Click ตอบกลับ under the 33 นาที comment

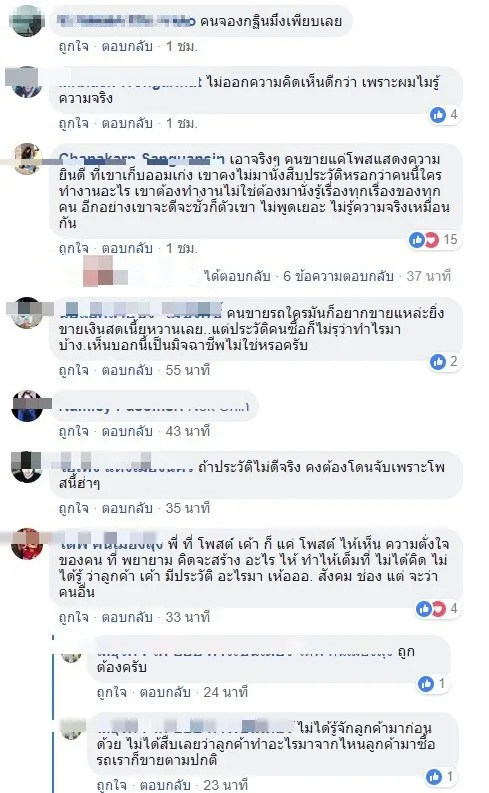coord(127,617)
